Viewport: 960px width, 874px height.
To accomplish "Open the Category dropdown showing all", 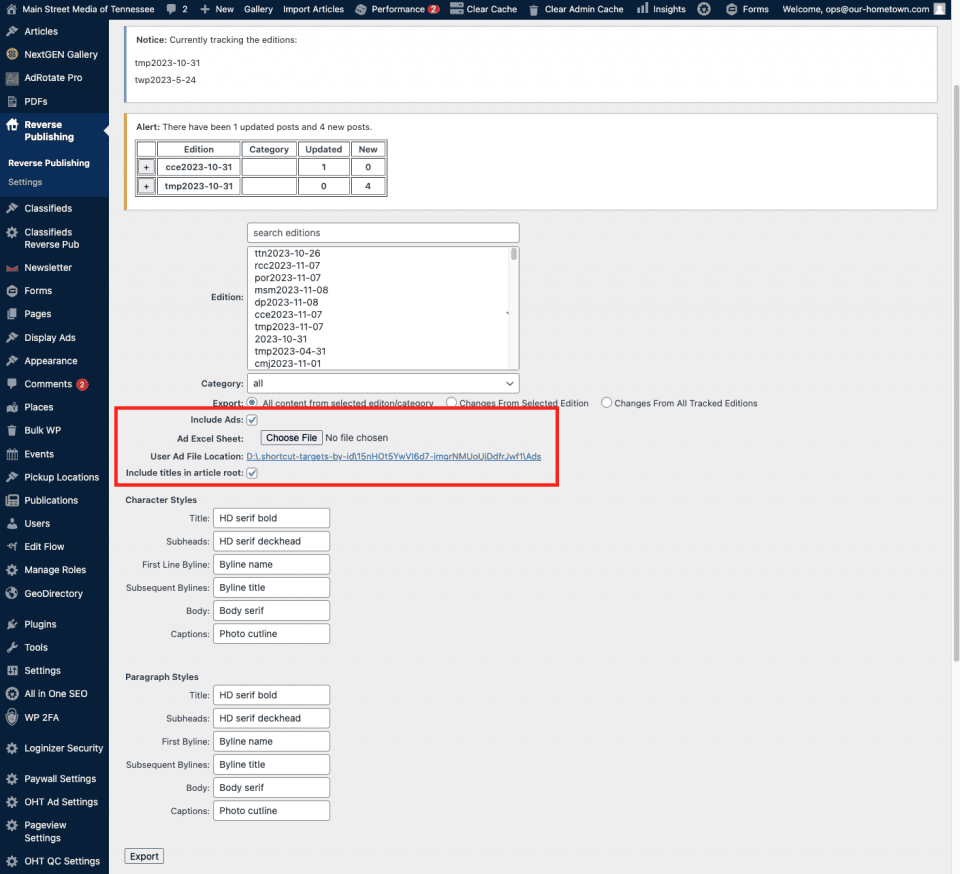I will tap(383, 383).
